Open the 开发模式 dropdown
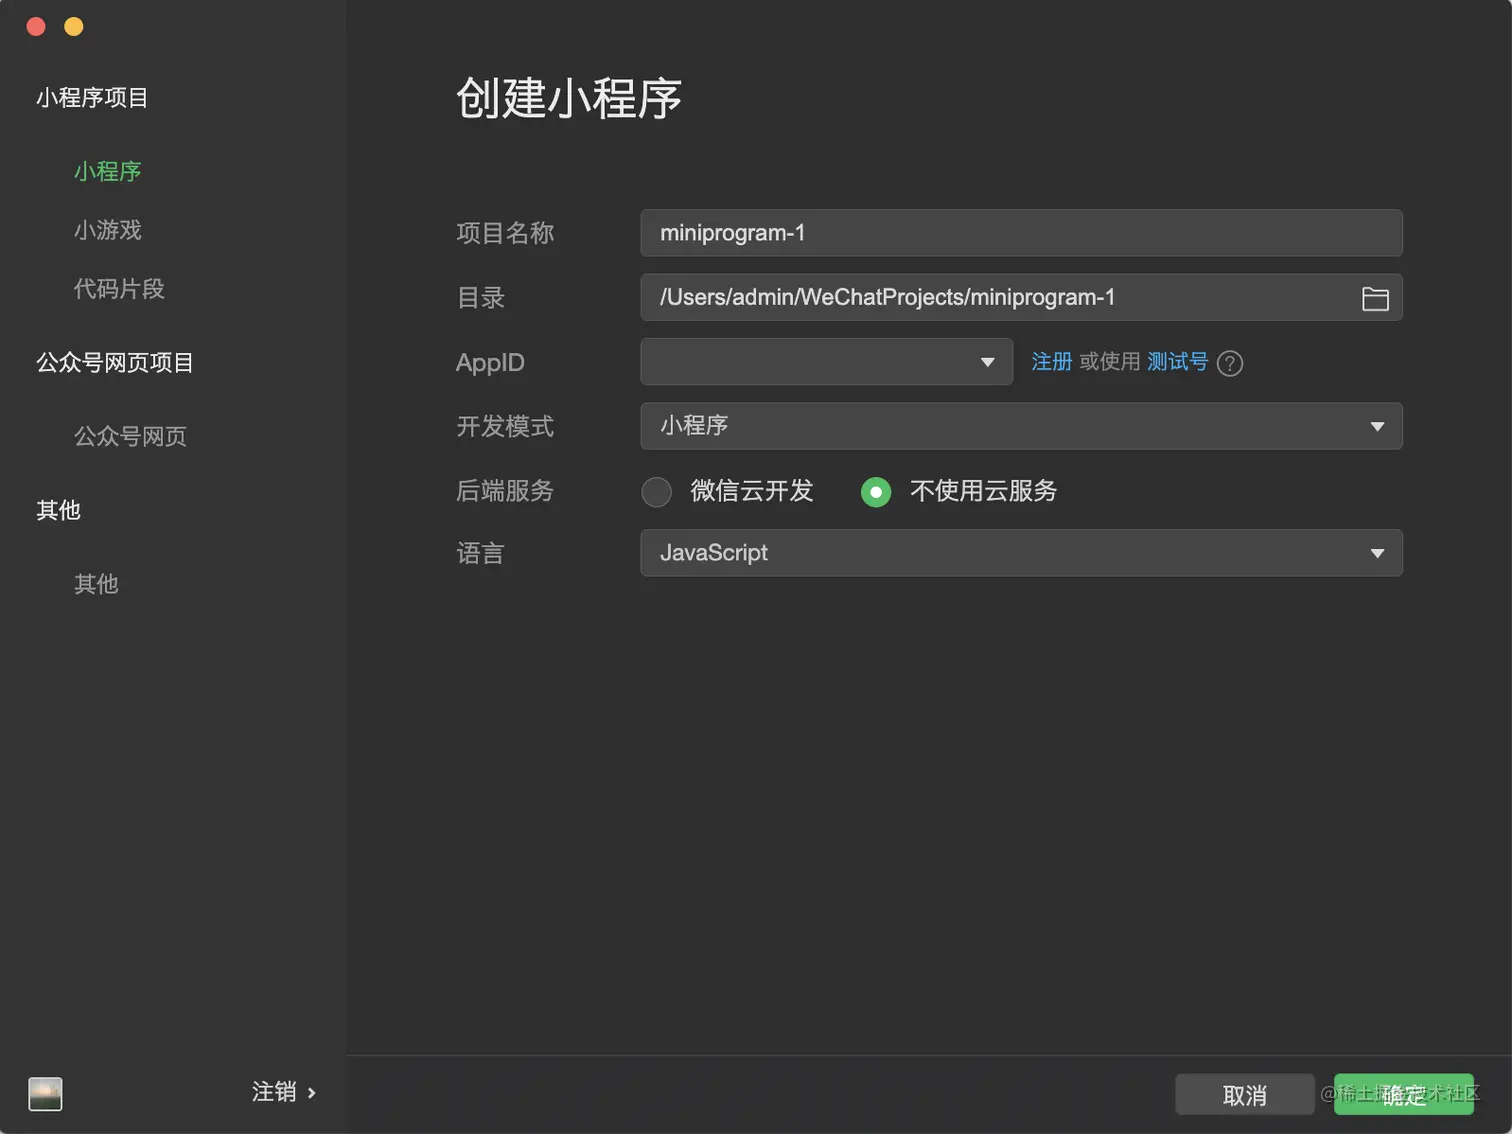 [1021, 426]
